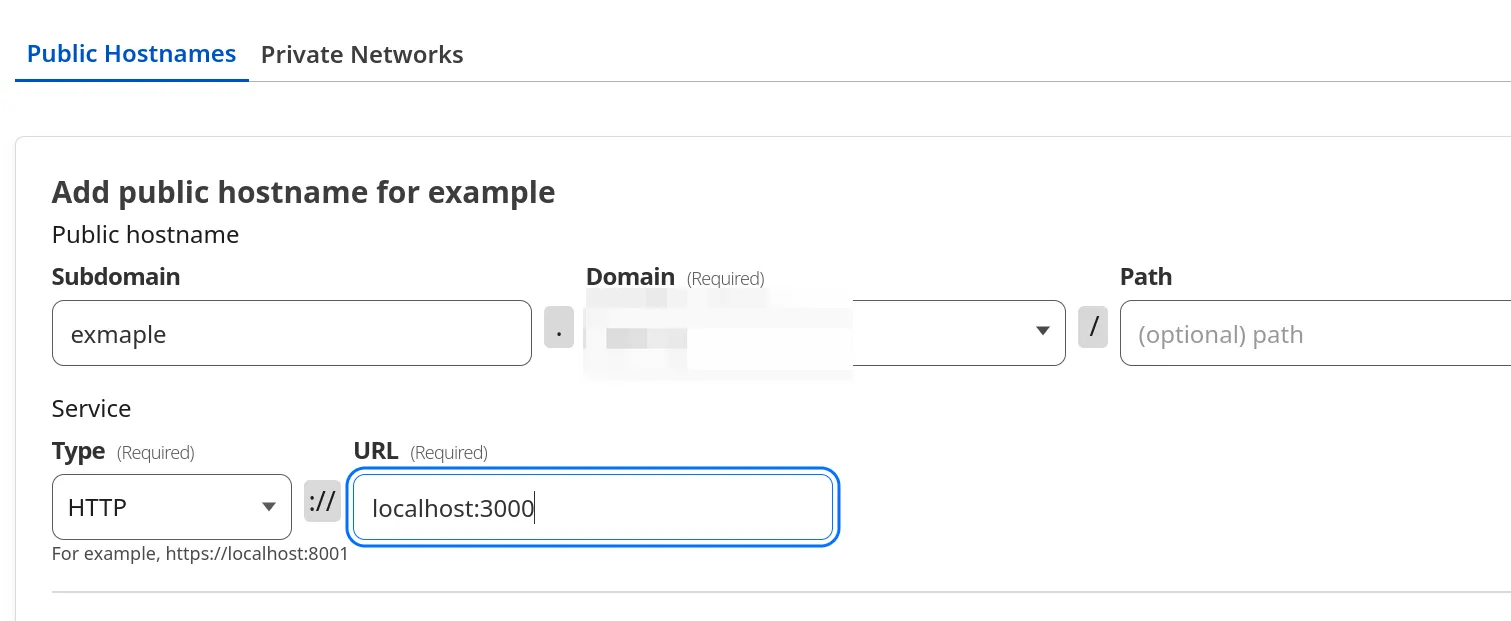
Task: Click the :// separator badge
Action: [323, 501]
